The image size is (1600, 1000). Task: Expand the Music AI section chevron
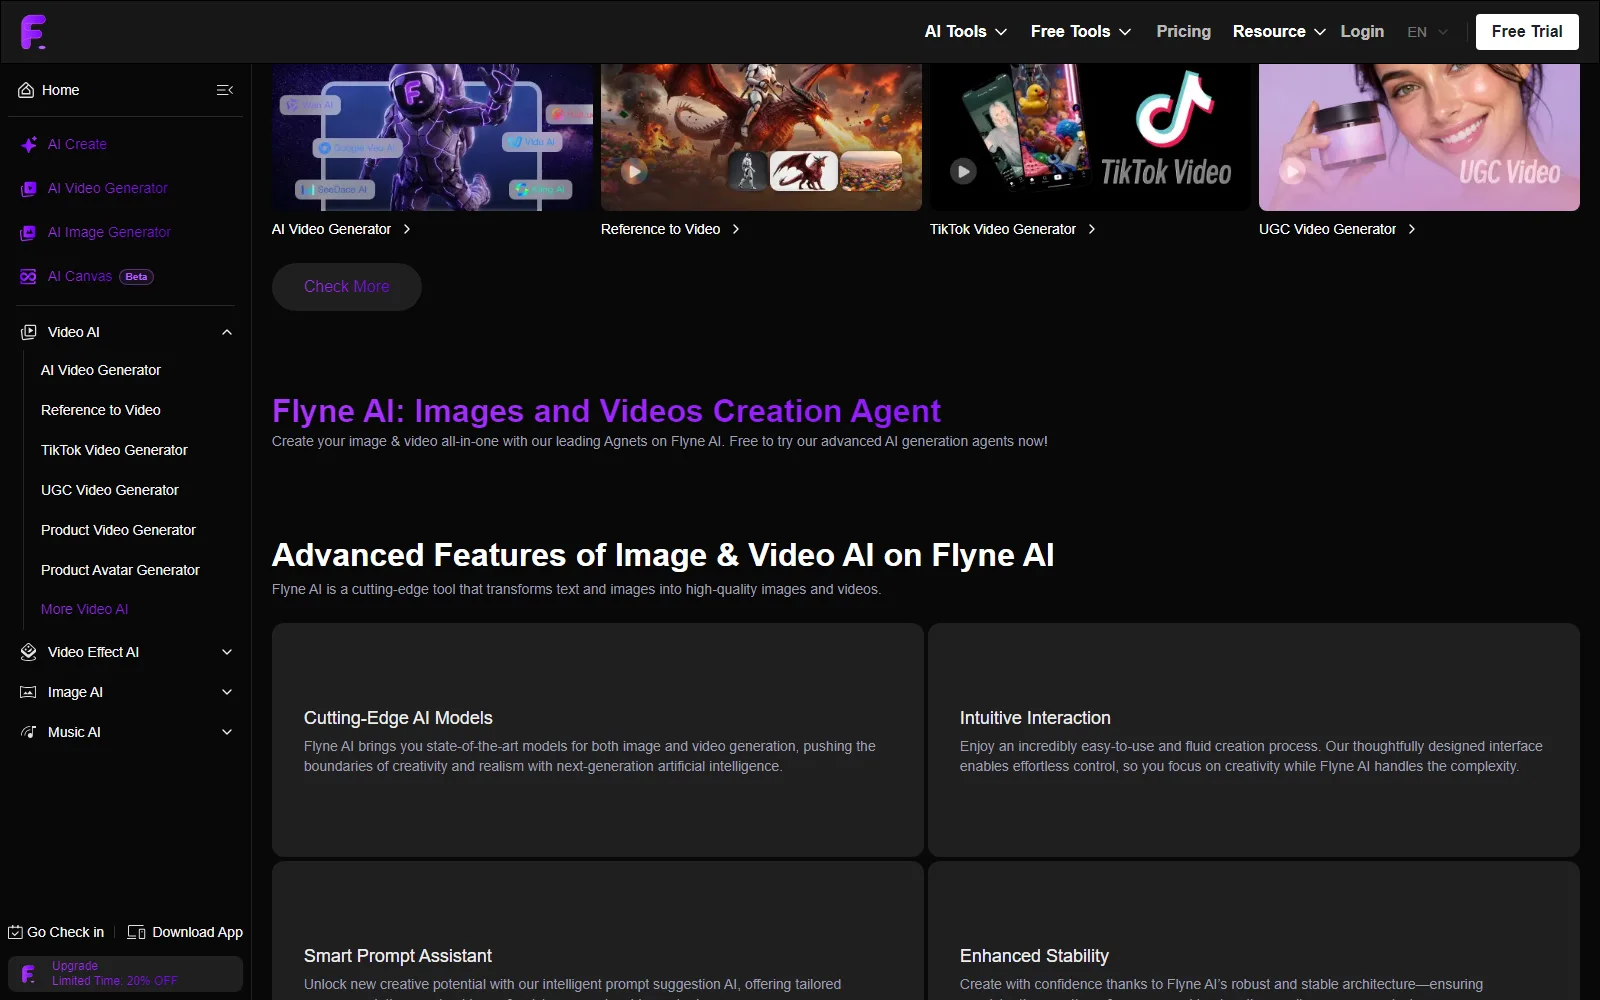pyautogui.click(x=227, y=732)
